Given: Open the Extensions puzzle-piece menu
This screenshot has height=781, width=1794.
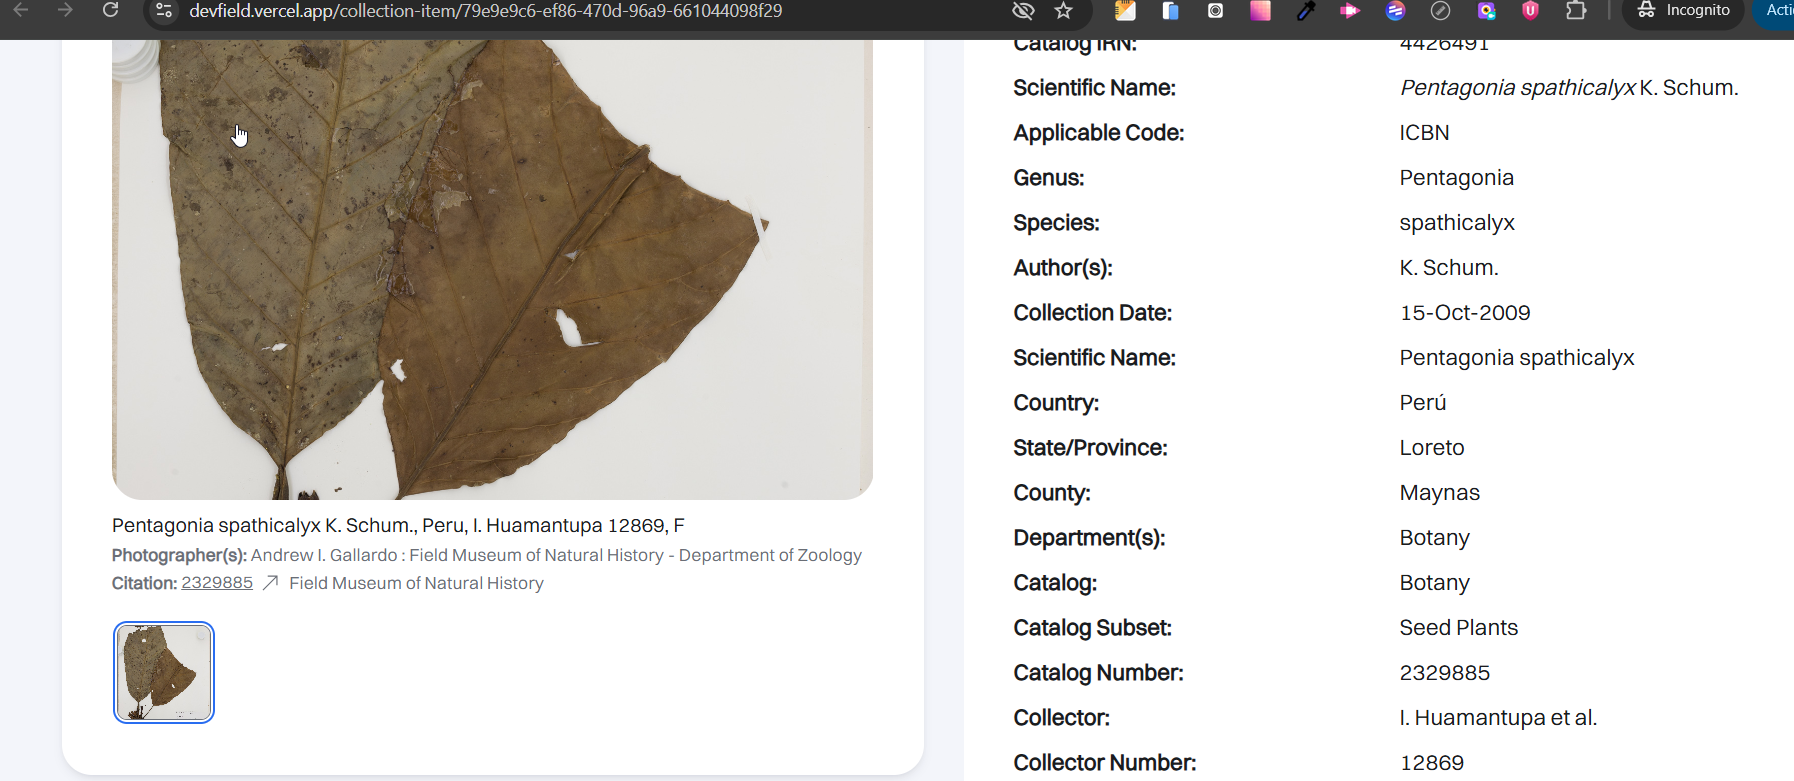Looking at the screenshot, I should pyautogui.click(x=1576, y=11).
